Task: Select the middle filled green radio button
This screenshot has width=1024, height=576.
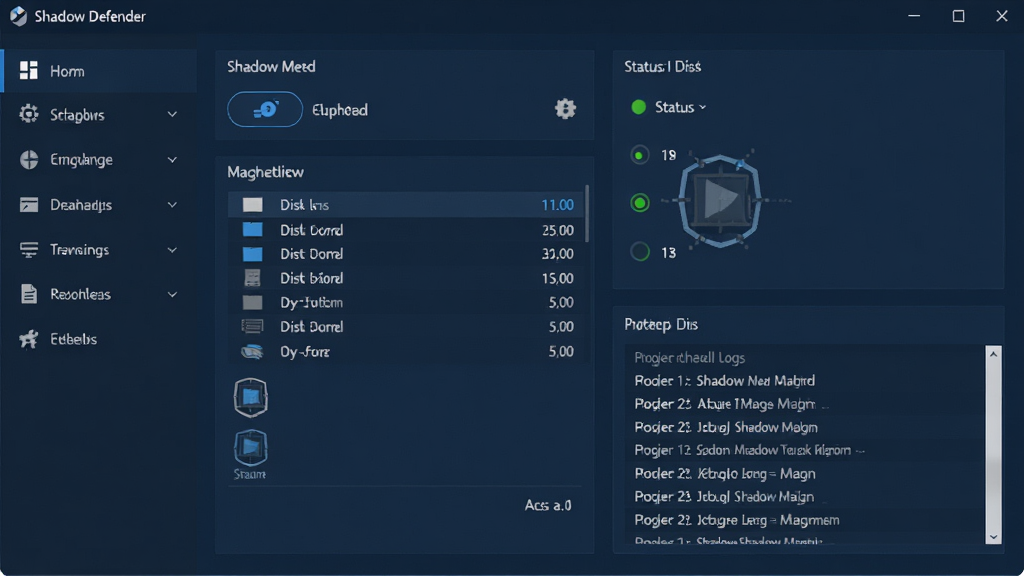Action: pos(639,203)
